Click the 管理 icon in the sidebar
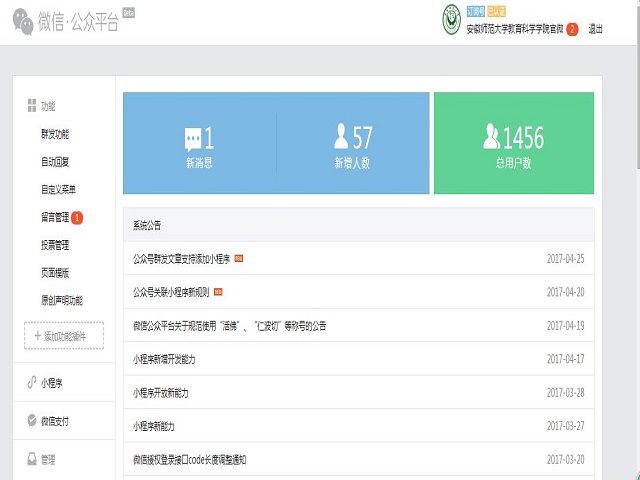This screenshot has width=640, height=480. (x=32, y=459)
